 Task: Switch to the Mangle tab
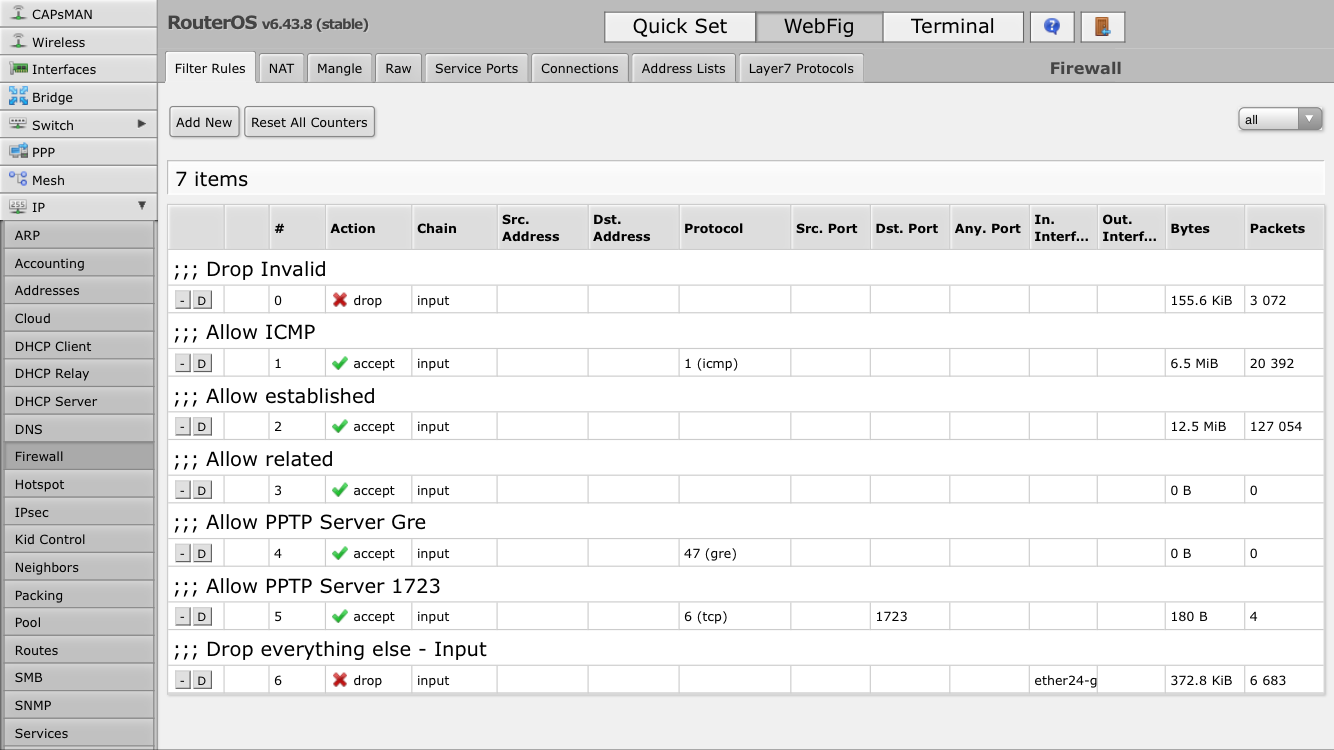[x=339, y=68]
